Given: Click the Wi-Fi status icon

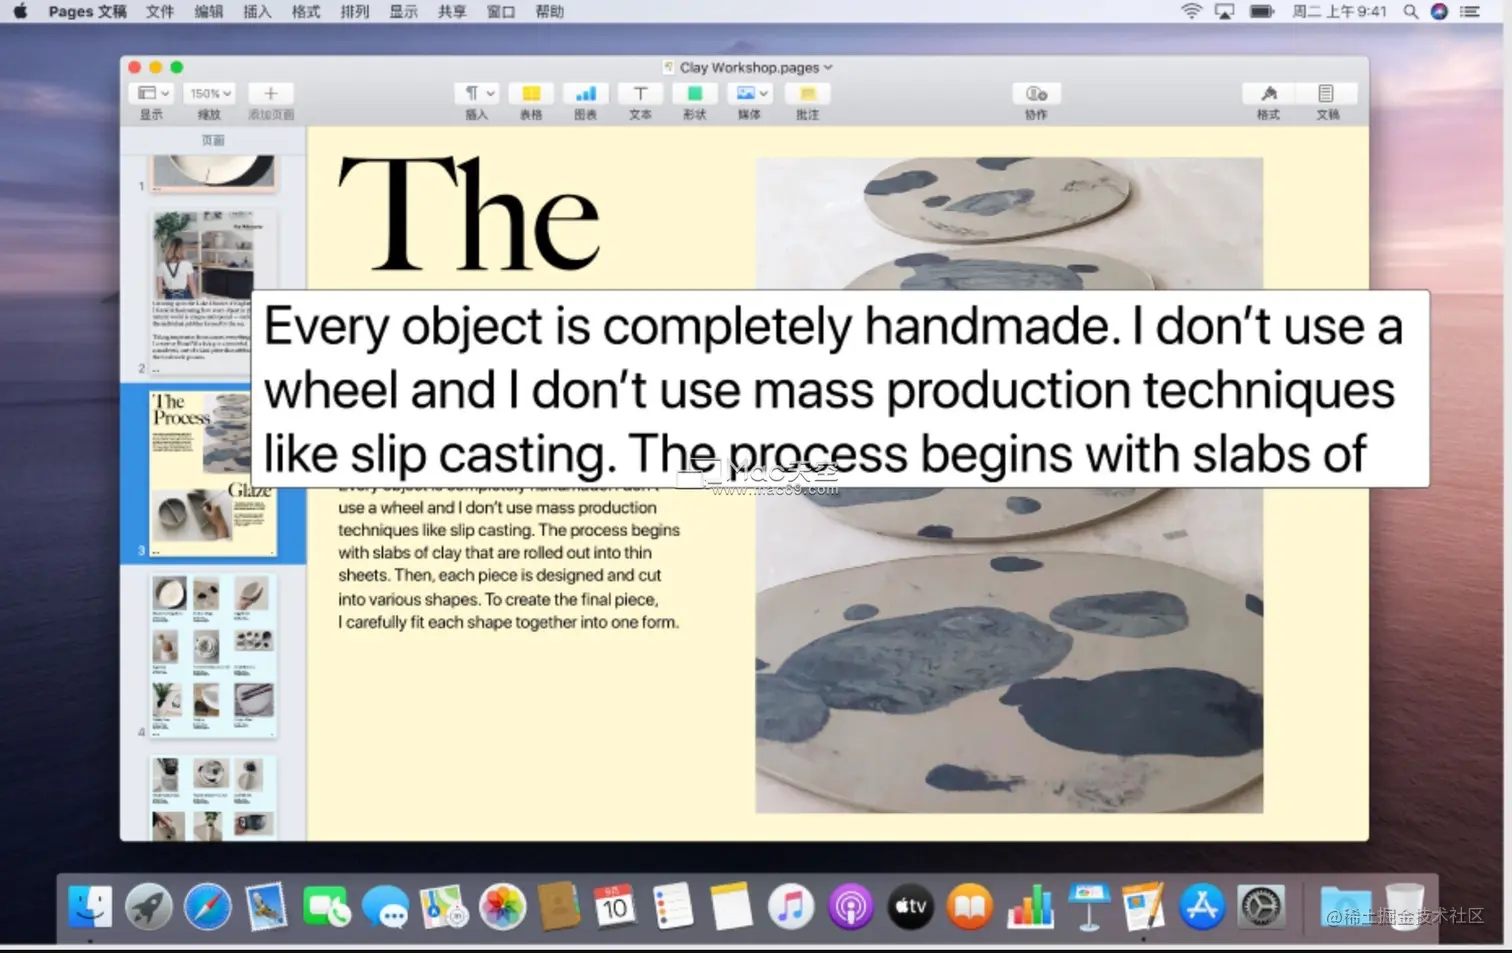Looking at the screenshot, I should pos(1191,11).
